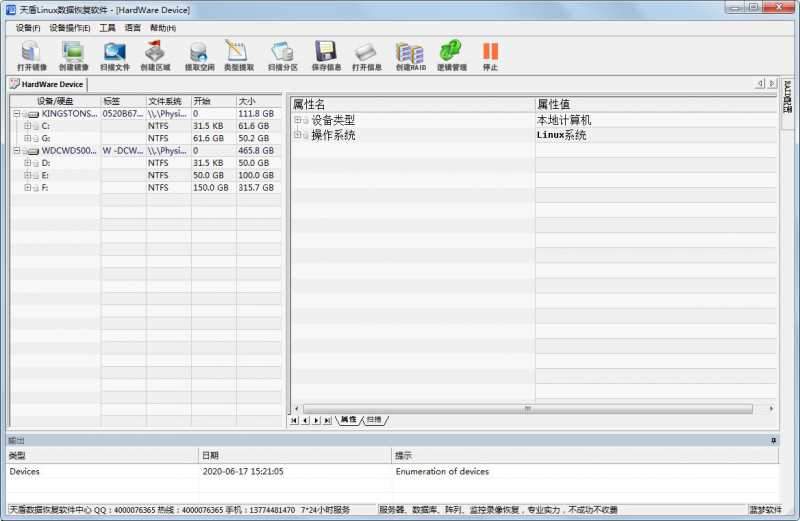Go to next sheet tab arrow
800x521 pixels.
click(x=316, y=420)
